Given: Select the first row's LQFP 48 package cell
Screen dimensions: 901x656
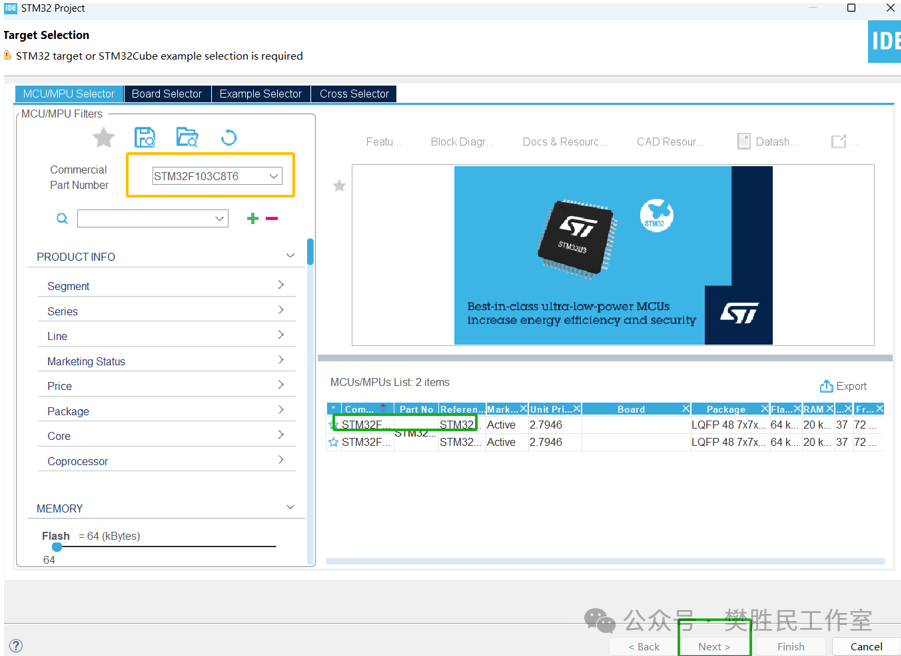Looking at the screenshot, I should pyautogui.click(x=729, y=425).
